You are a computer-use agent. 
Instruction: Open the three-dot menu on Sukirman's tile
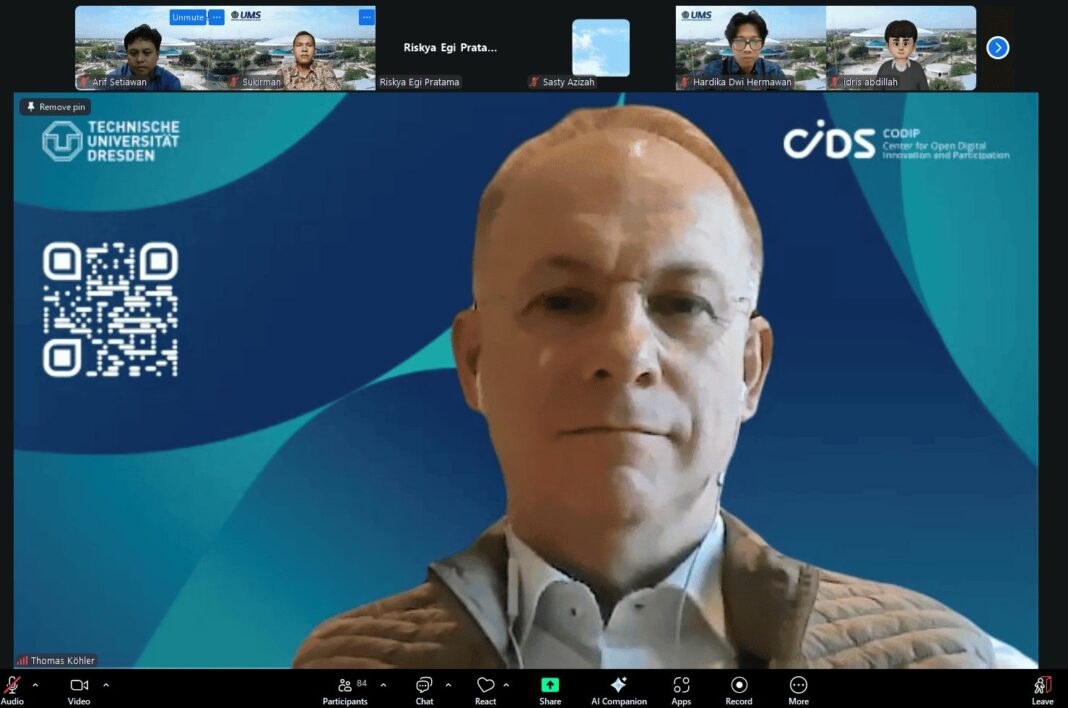pos(366,17)
